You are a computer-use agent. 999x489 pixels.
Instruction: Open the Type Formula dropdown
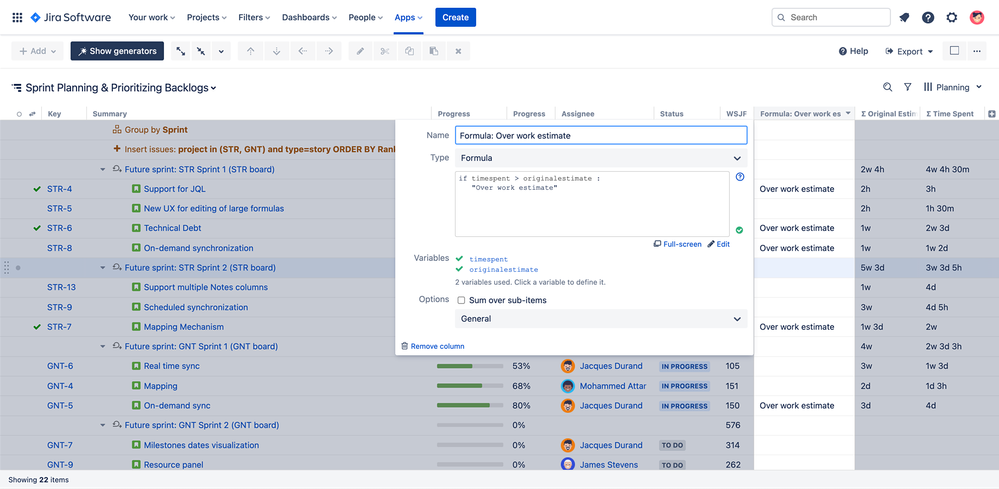[x=601, y=158]
